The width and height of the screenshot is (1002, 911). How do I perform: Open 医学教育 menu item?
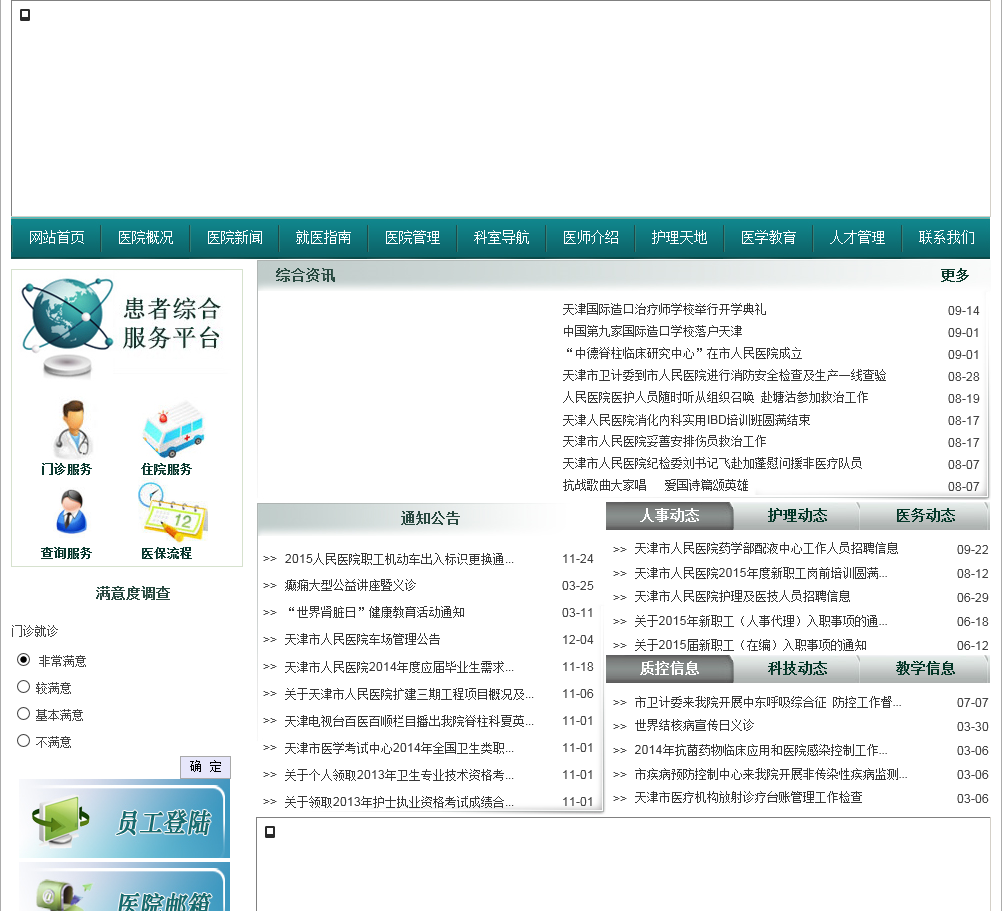click(x=768, y=238)
